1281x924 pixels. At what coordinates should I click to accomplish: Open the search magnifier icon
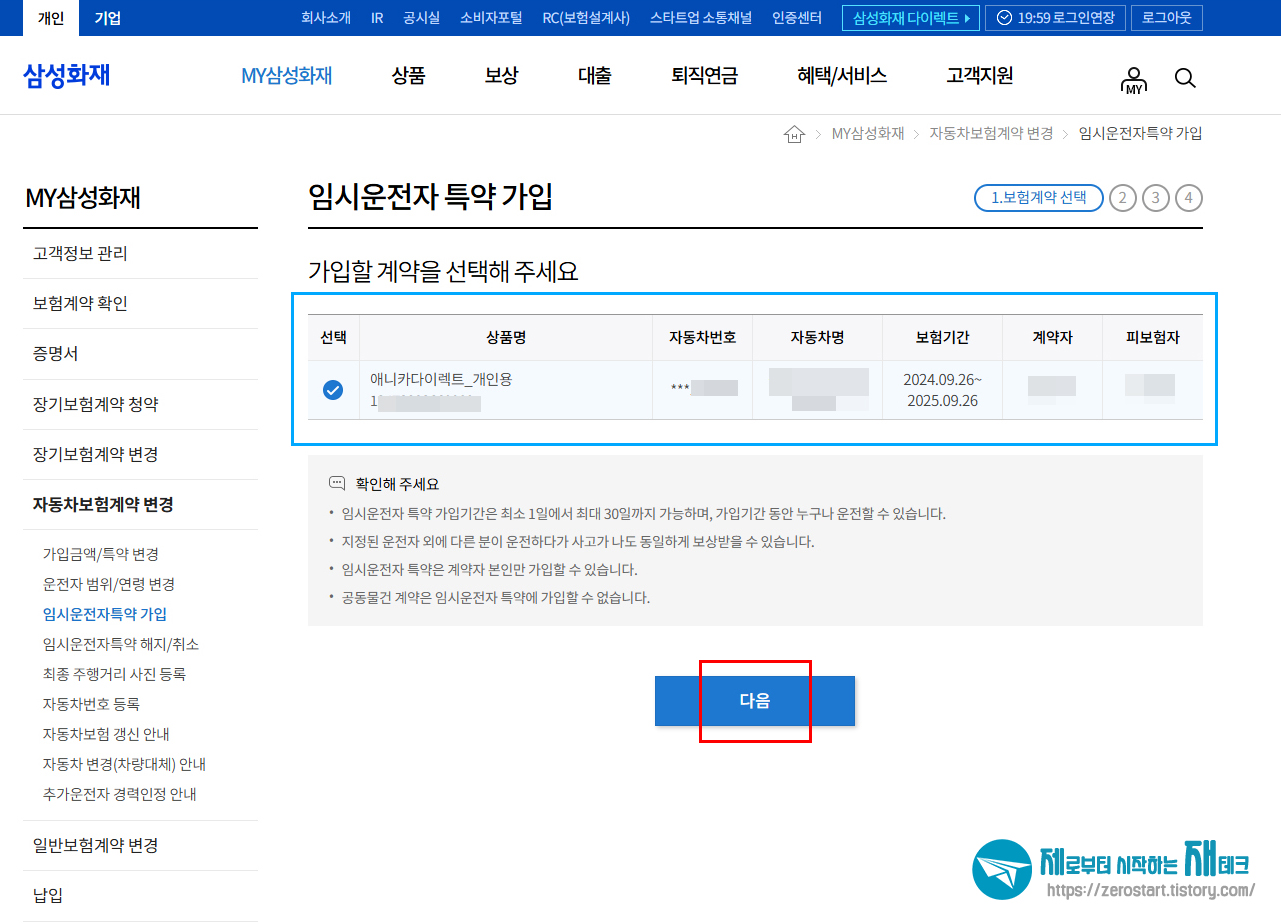click(x=1185, y=78)
